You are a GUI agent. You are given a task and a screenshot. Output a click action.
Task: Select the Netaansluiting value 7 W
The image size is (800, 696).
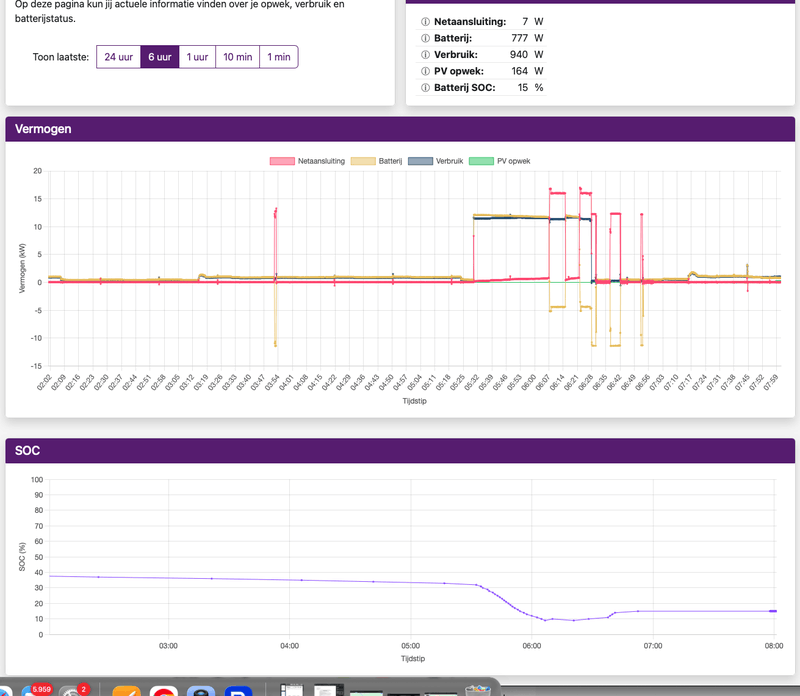[533, 22]
